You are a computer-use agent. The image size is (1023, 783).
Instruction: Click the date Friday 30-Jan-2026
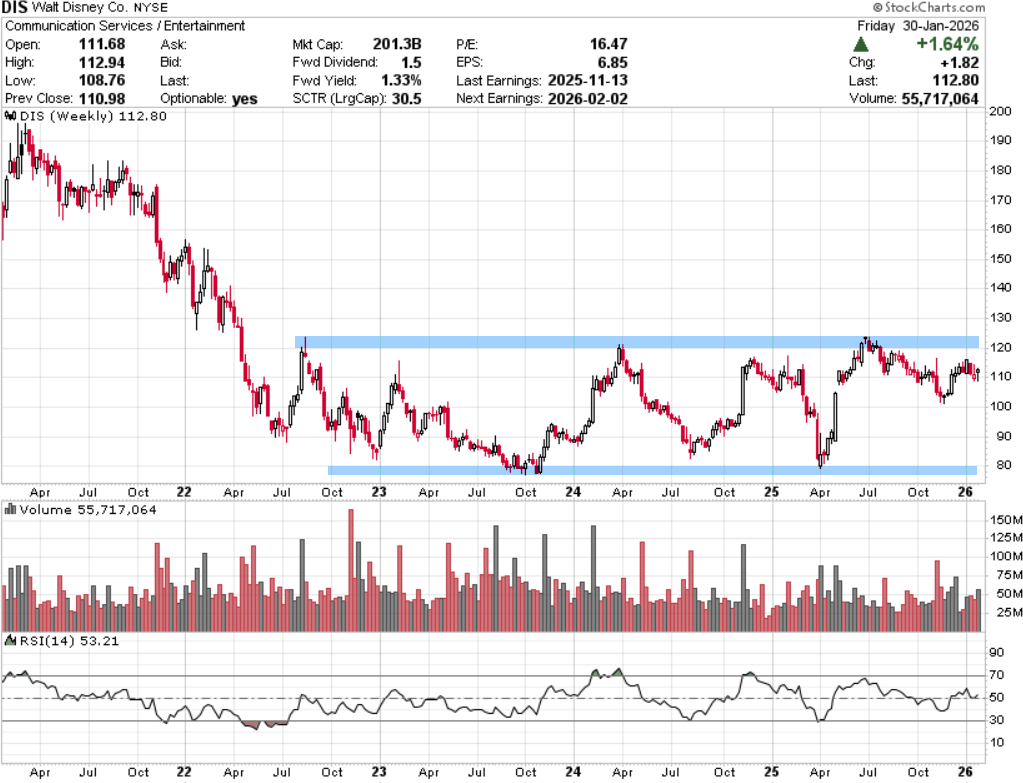(918, 26)
